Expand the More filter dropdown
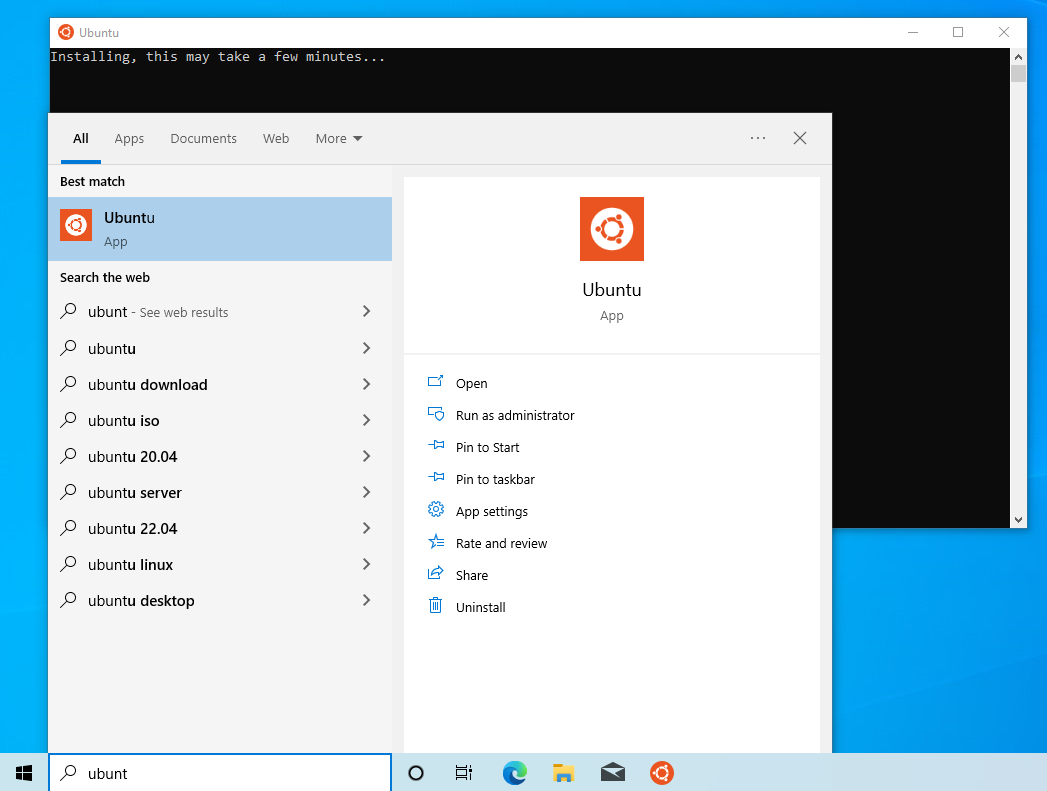The image size is (1047, 791). pyautogui.click(x=338, y=138)
